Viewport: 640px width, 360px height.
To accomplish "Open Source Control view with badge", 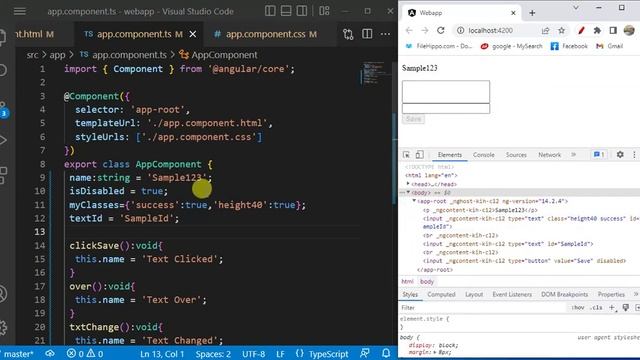I will click(3, 109).
